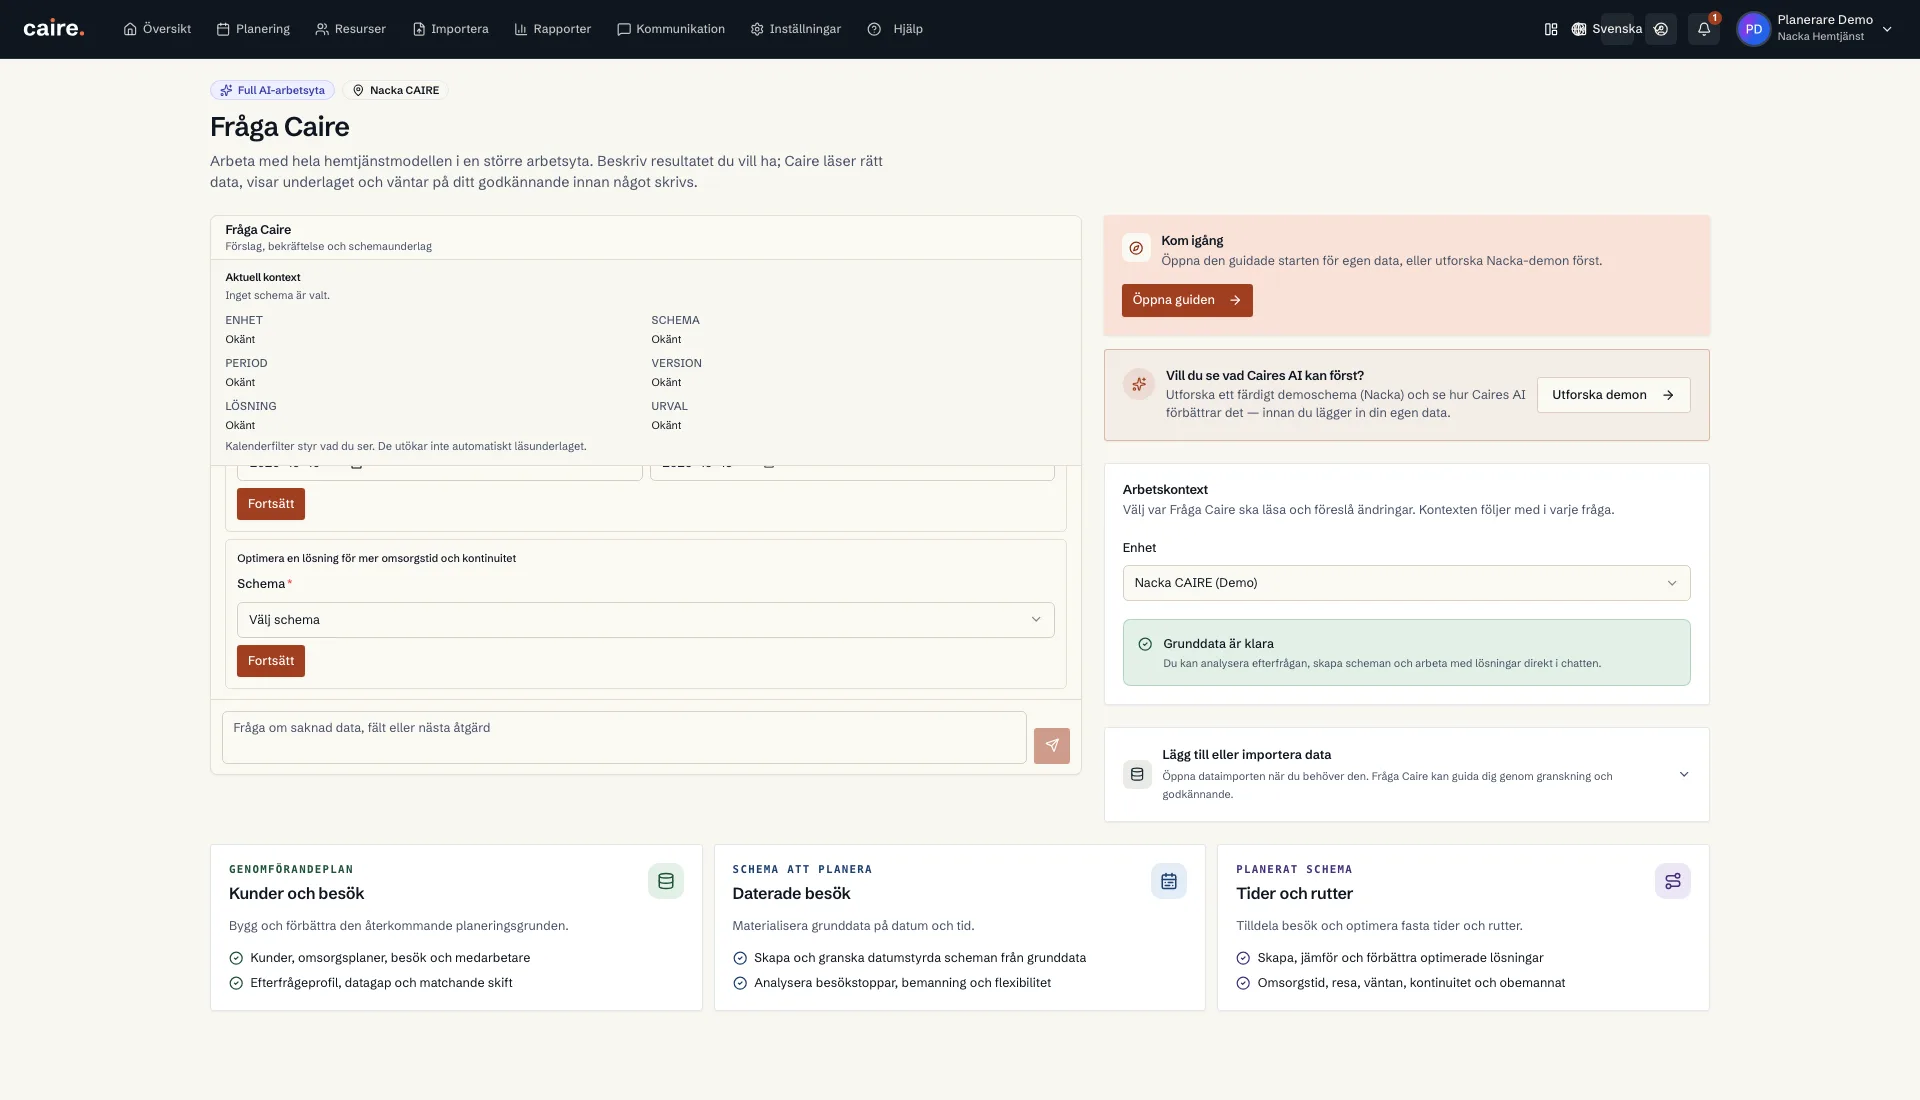This screenshot has height=1100, width=1920.
Task: Click Fortsätt under the Schema dropdown
Action: [271, 661]
